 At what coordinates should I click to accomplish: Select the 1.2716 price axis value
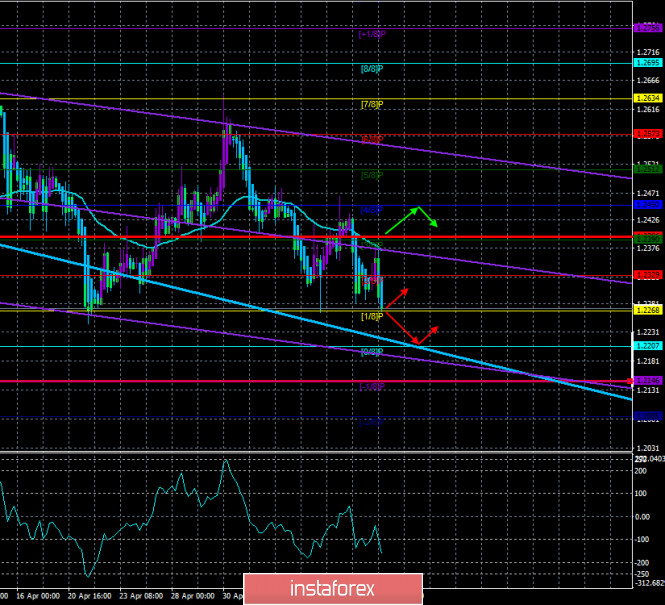[x=648, y=52]
